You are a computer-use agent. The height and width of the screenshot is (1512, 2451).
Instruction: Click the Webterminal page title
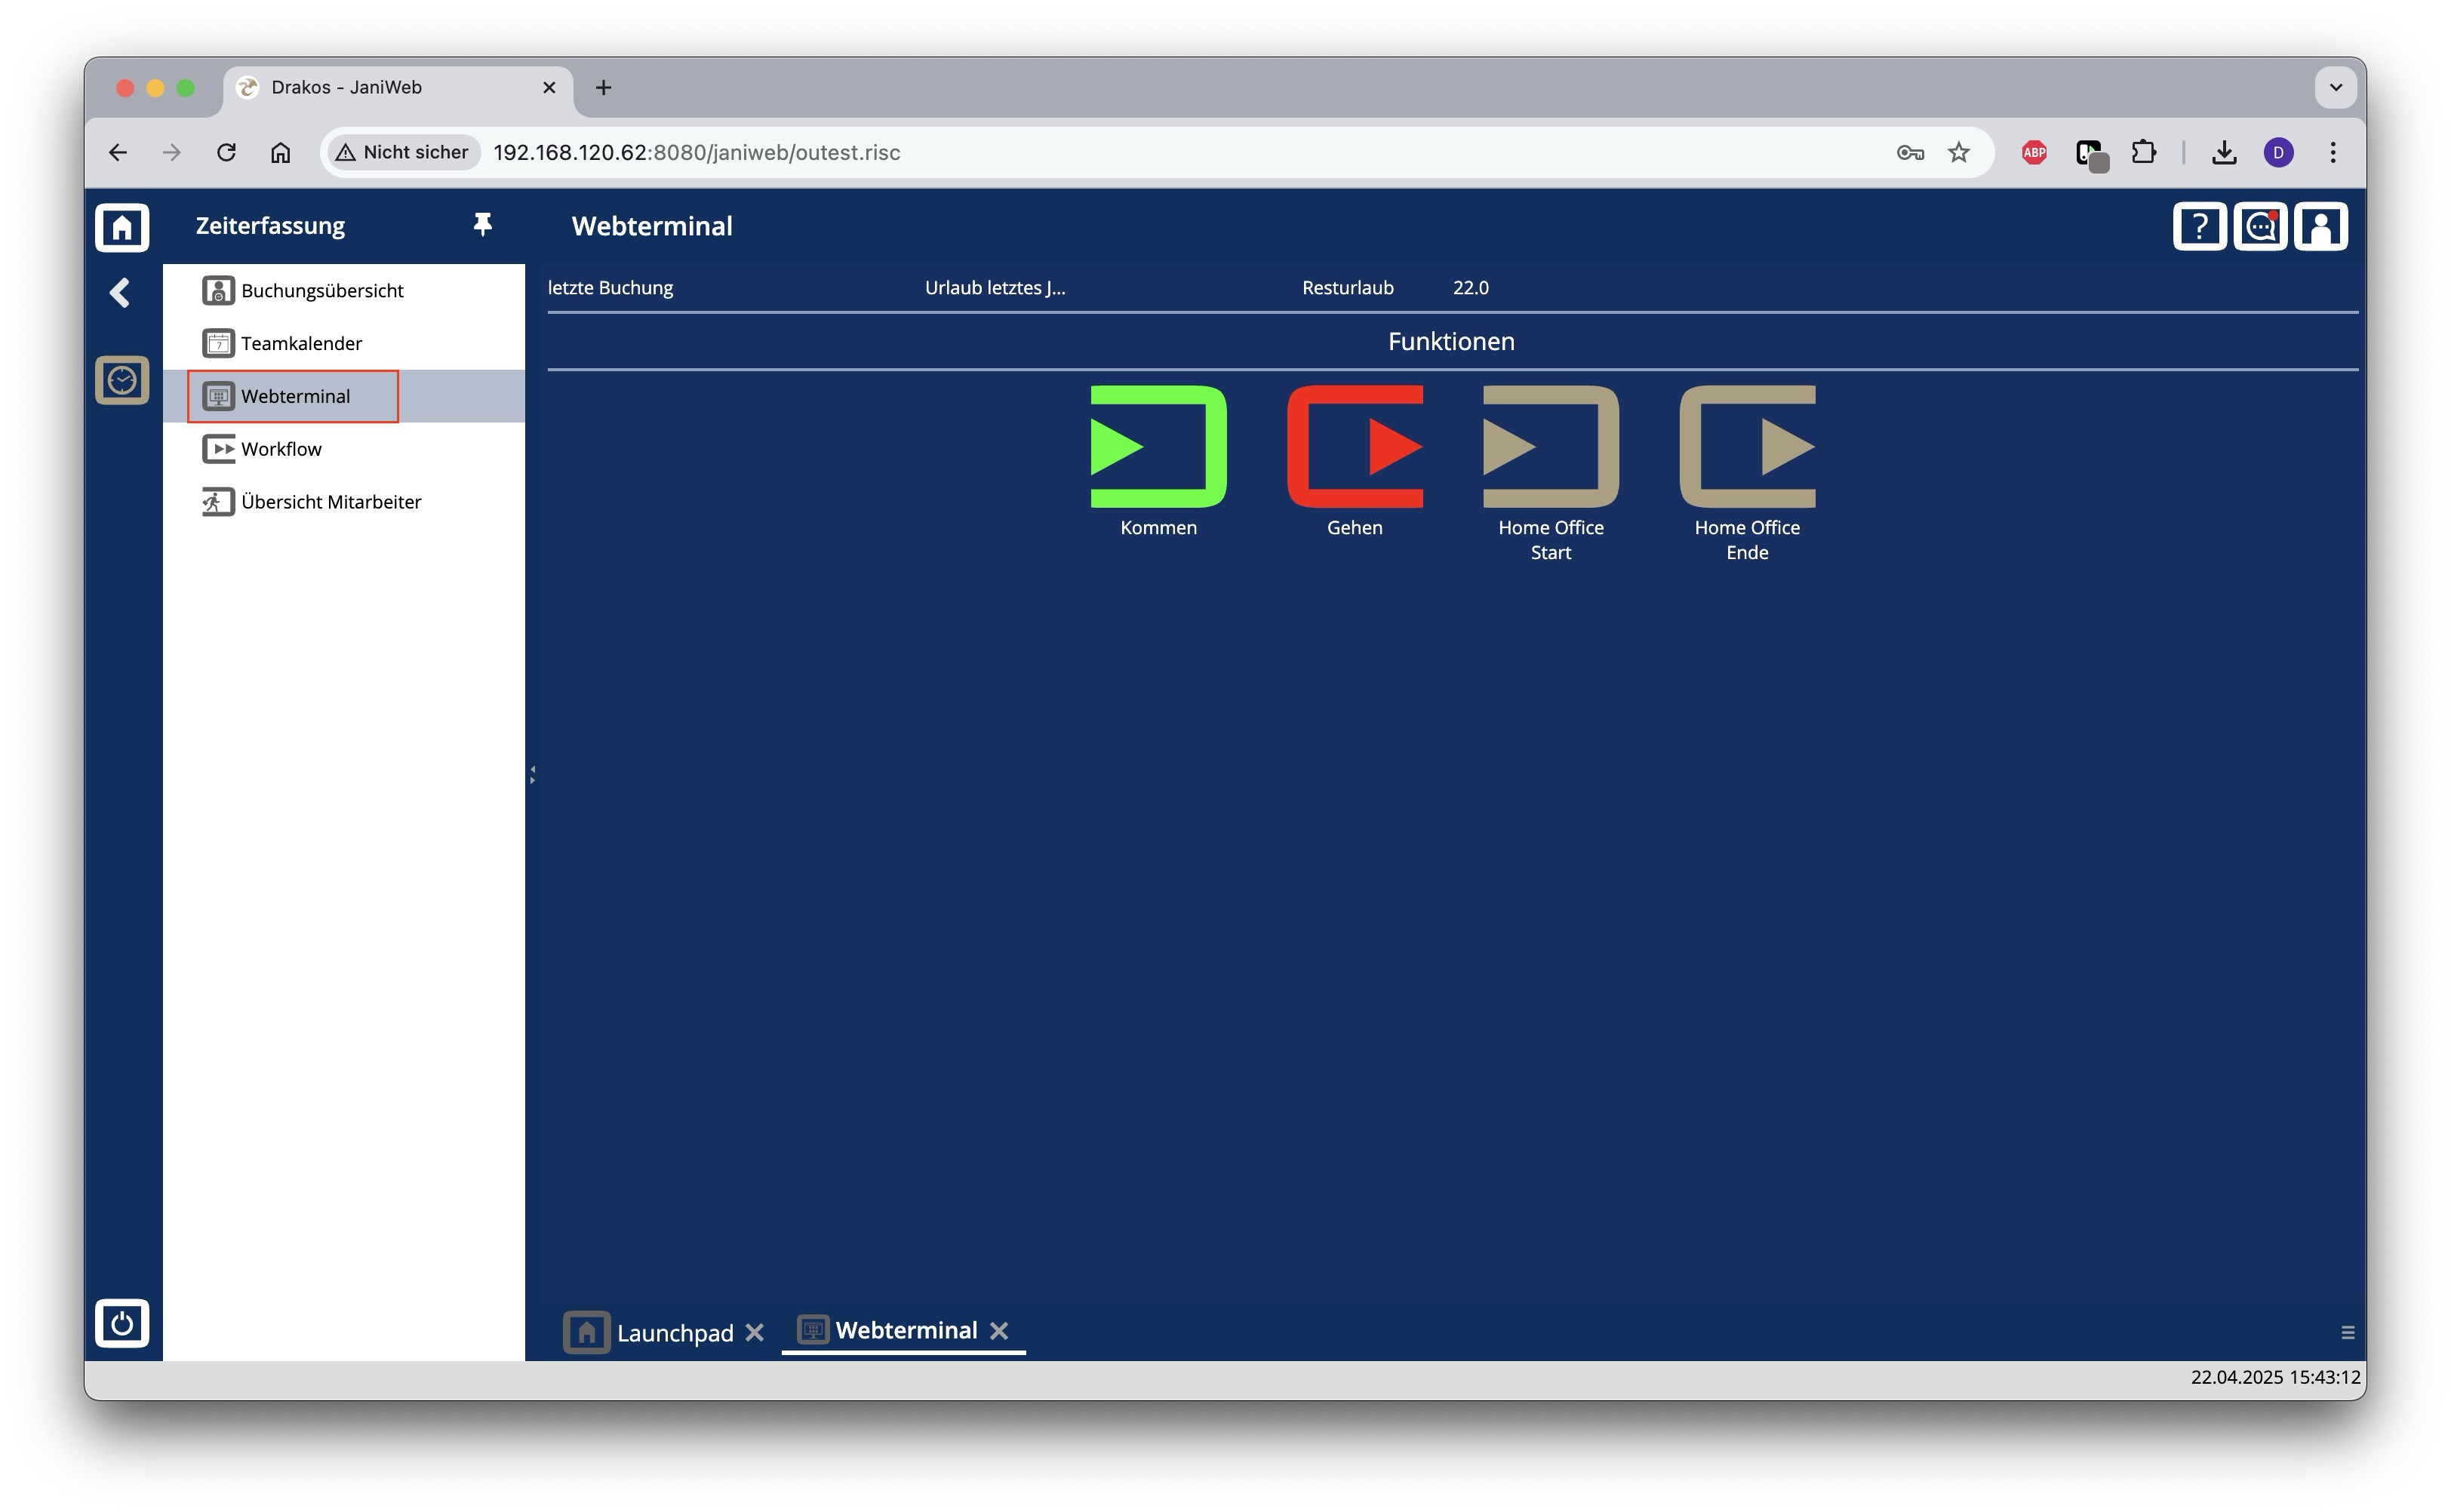(652, 226)
